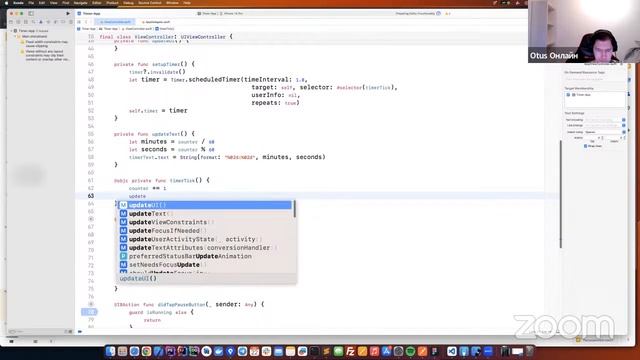Image resolution: width=640 pixels, height=360 pixels.
Task: Toggle Wrap lines checkbox in inspector
Action: pos(585,146)
